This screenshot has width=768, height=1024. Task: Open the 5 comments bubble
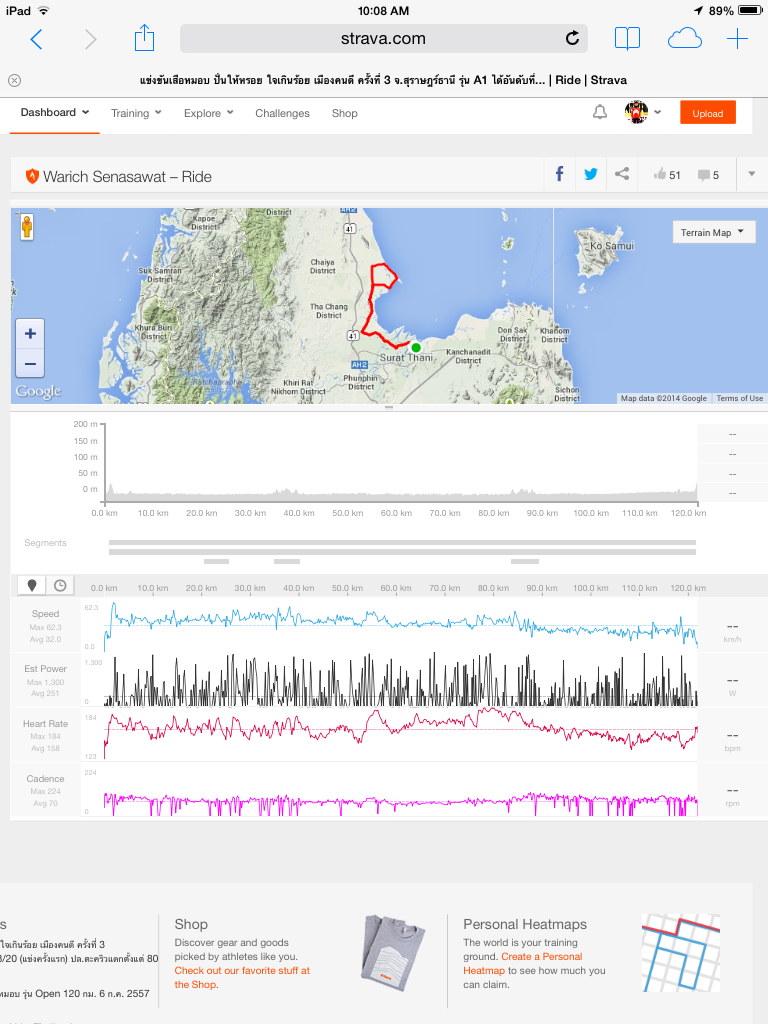709,174
